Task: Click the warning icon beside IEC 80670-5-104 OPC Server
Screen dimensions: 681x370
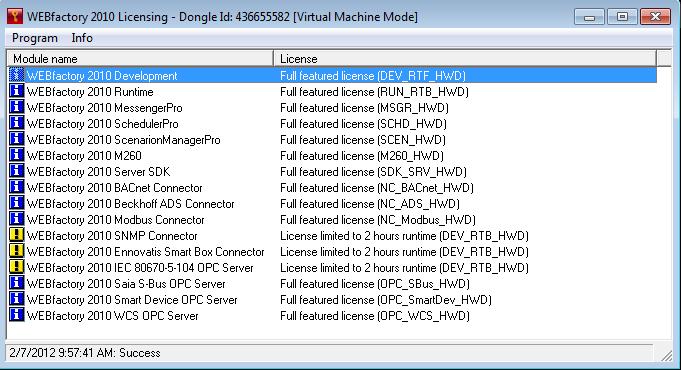Action: [17, 268]
